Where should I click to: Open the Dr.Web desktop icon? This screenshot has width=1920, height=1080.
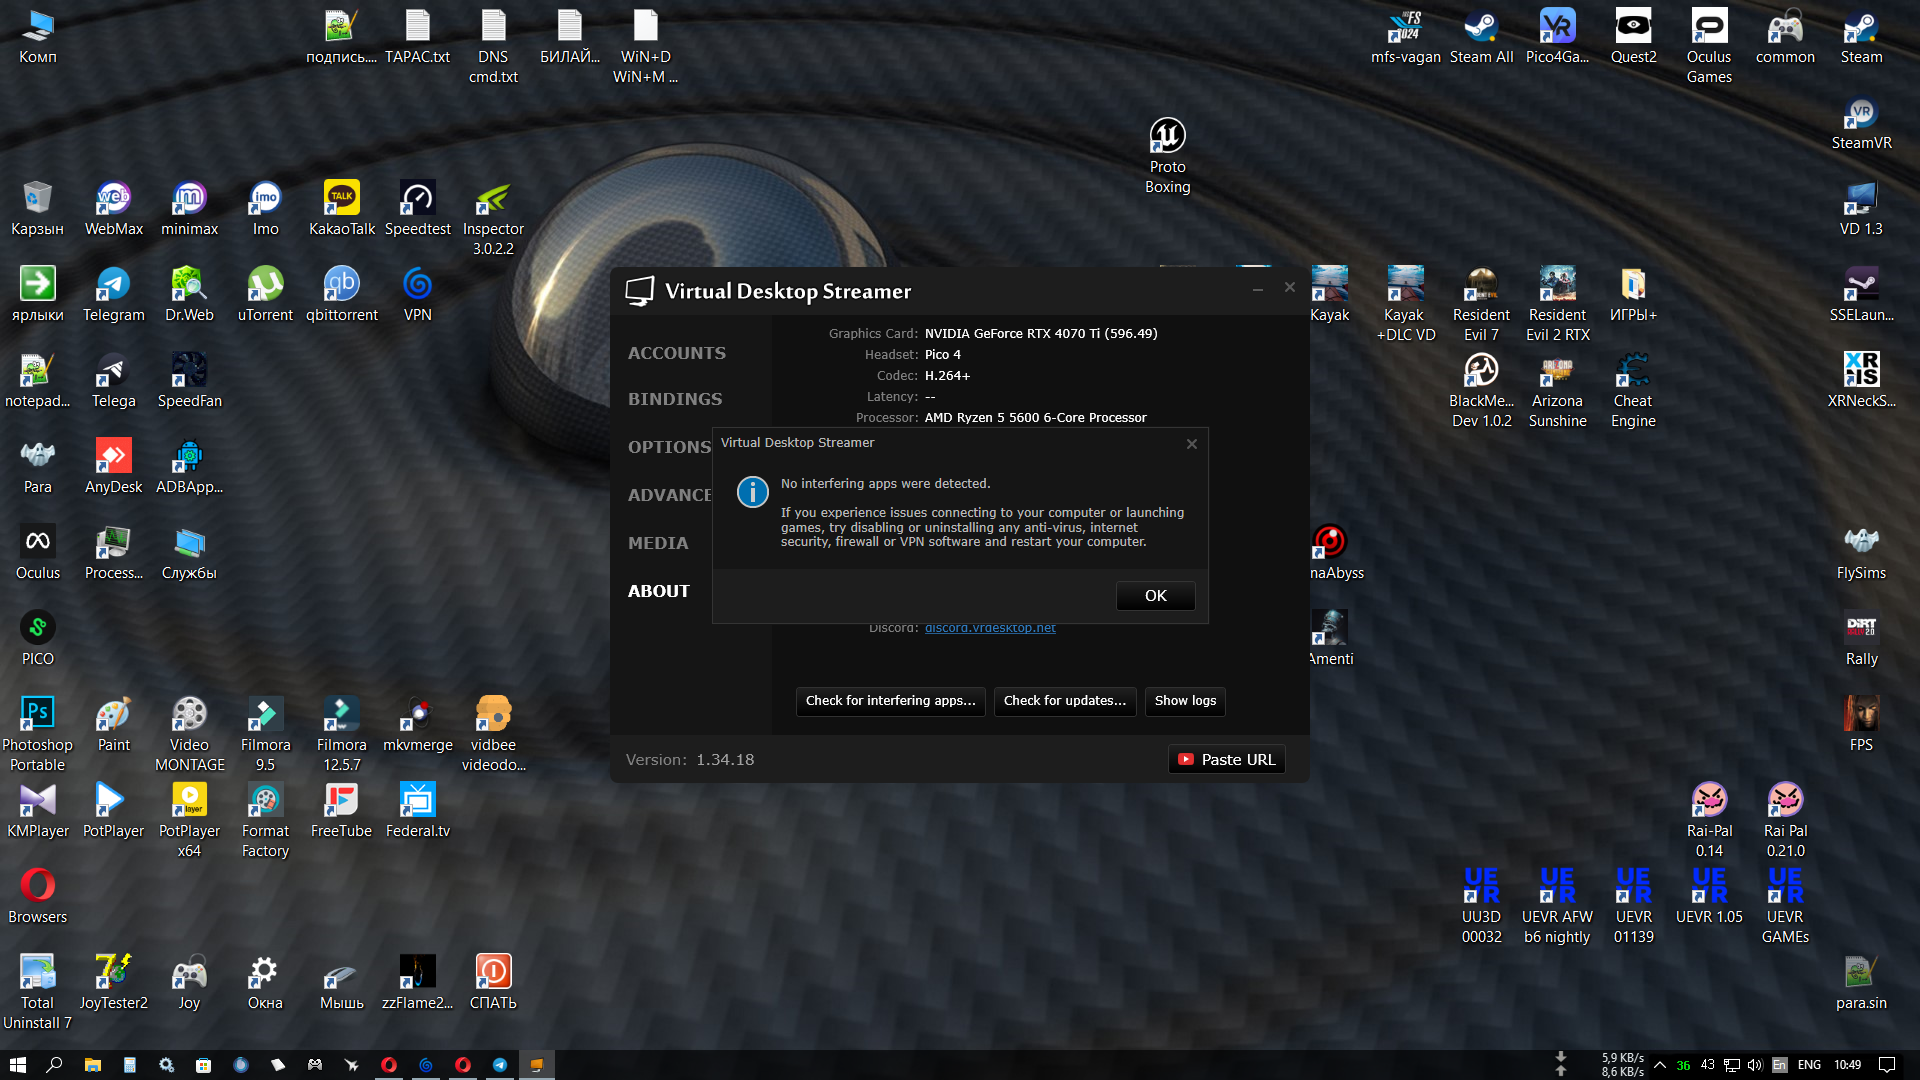pyautogui.click(x=189, y=295)
